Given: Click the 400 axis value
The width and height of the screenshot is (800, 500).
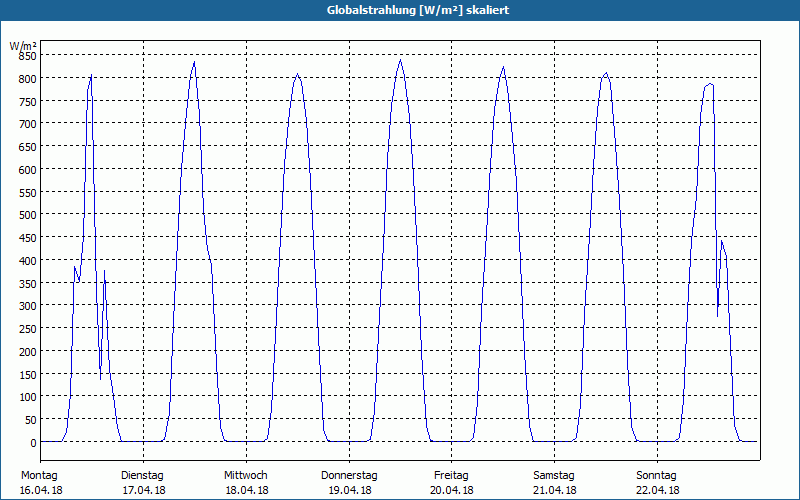Looking at the screenshot, I should pos(27,261).
